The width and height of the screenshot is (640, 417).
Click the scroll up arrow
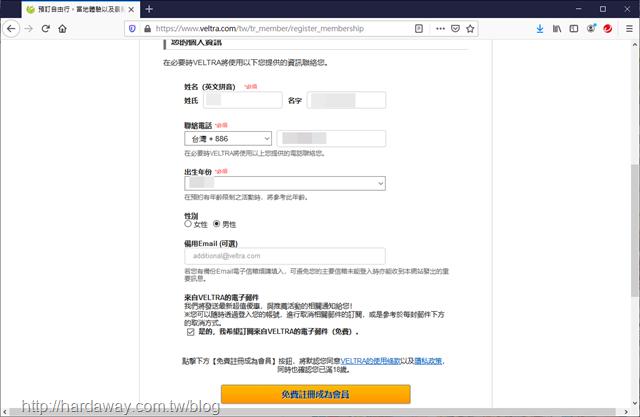click(x=635, y=44)
